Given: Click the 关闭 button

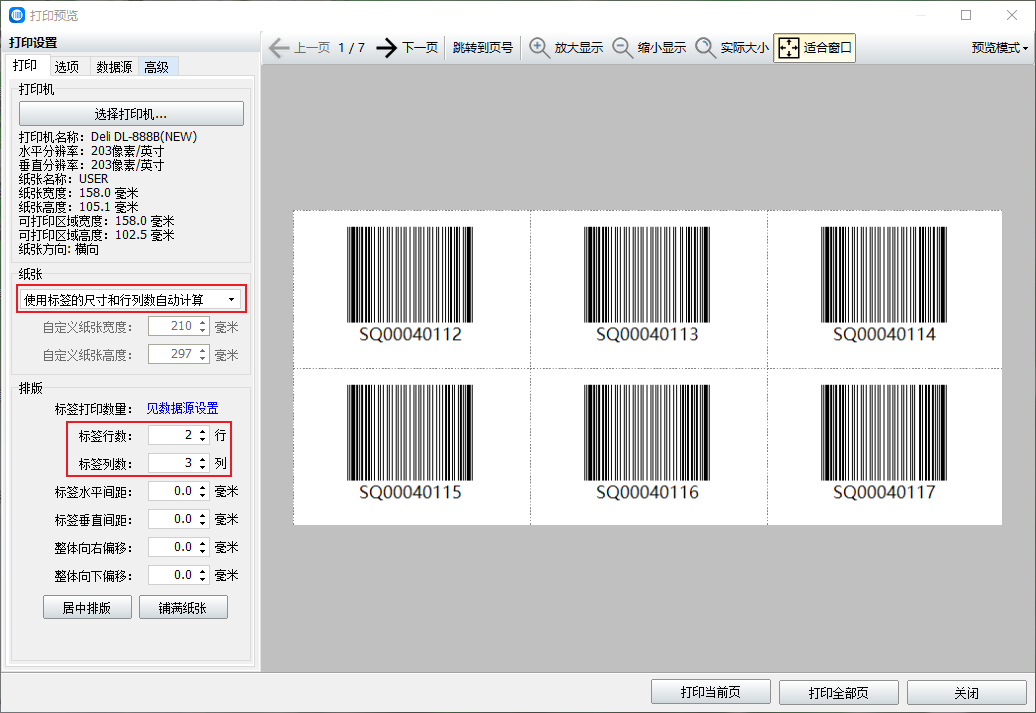Looking at the screenshot, I should coord(967,692).
